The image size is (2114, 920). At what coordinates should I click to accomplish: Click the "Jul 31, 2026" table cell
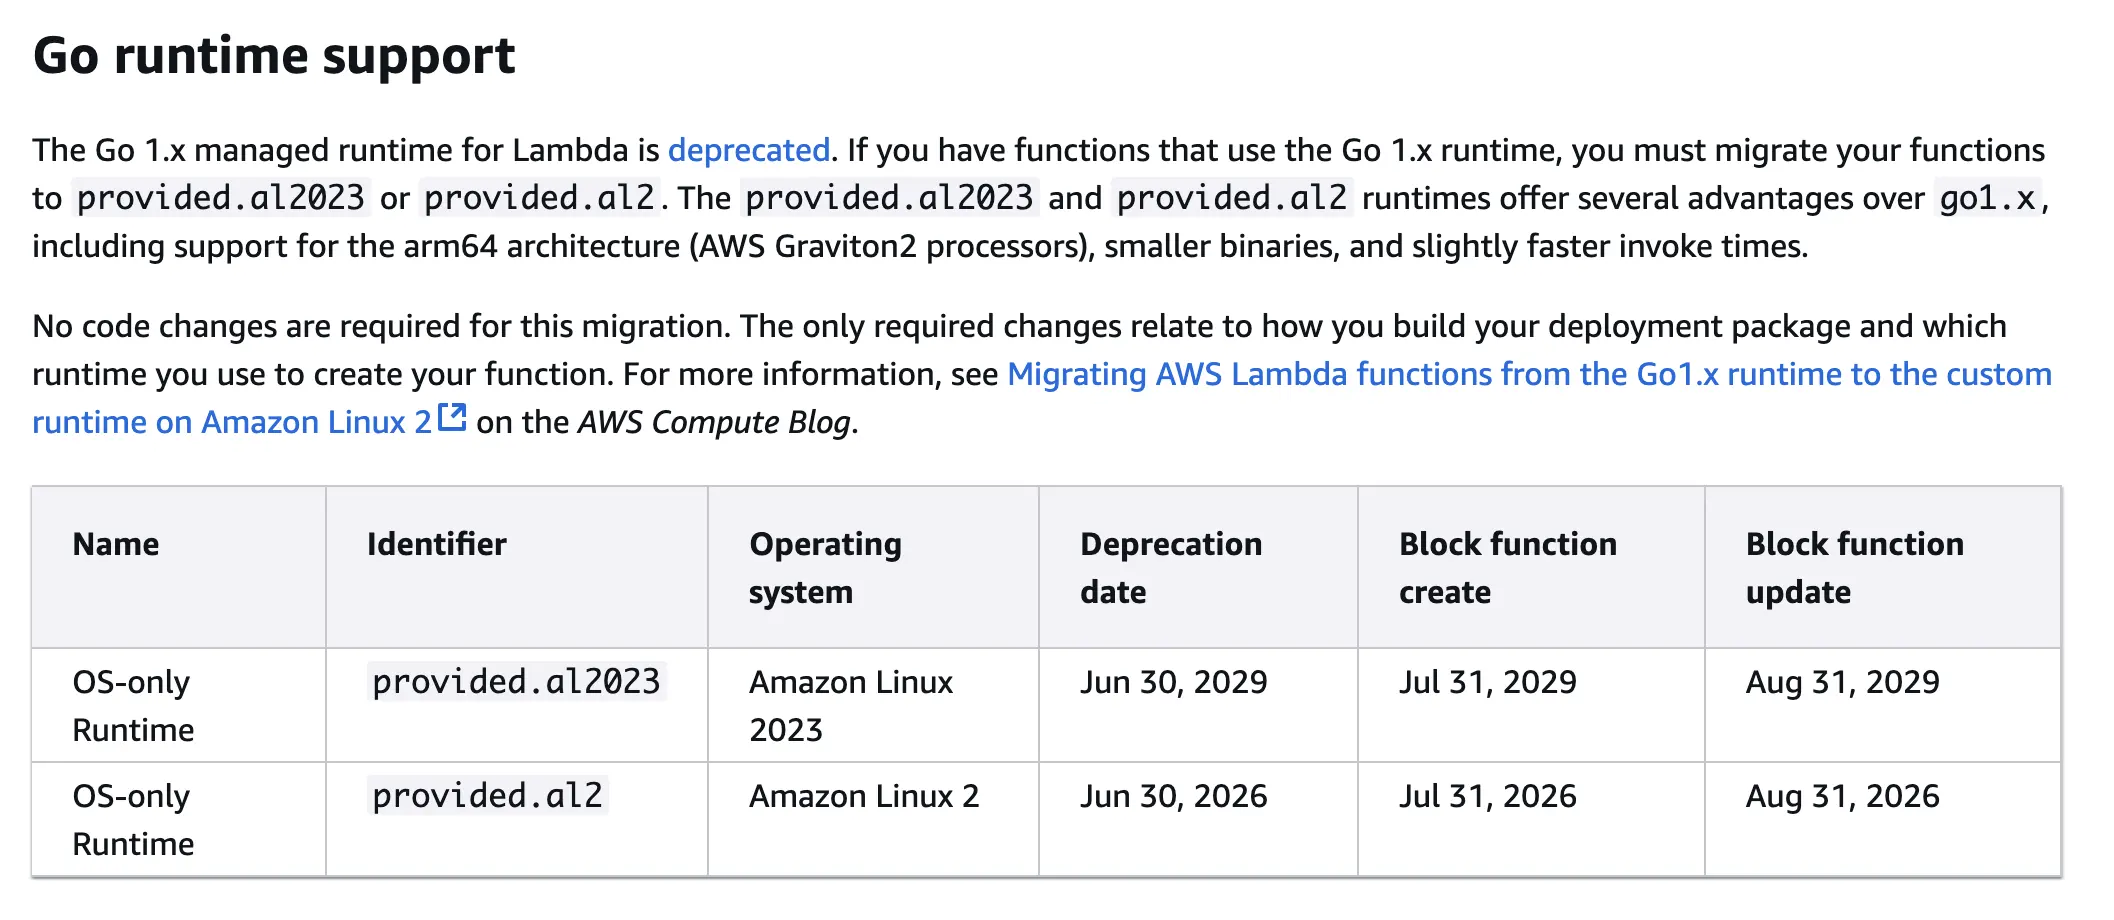click(1487, 796)
